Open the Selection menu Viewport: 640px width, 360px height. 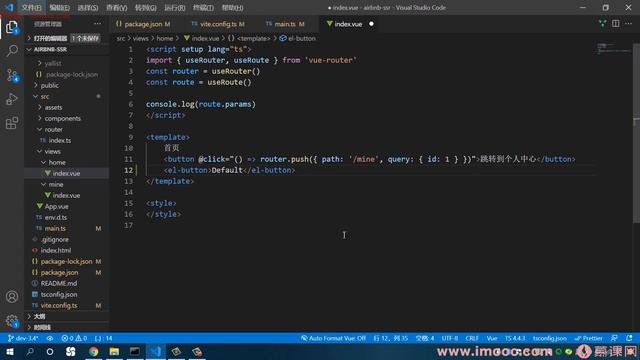[x=88, y=7]
